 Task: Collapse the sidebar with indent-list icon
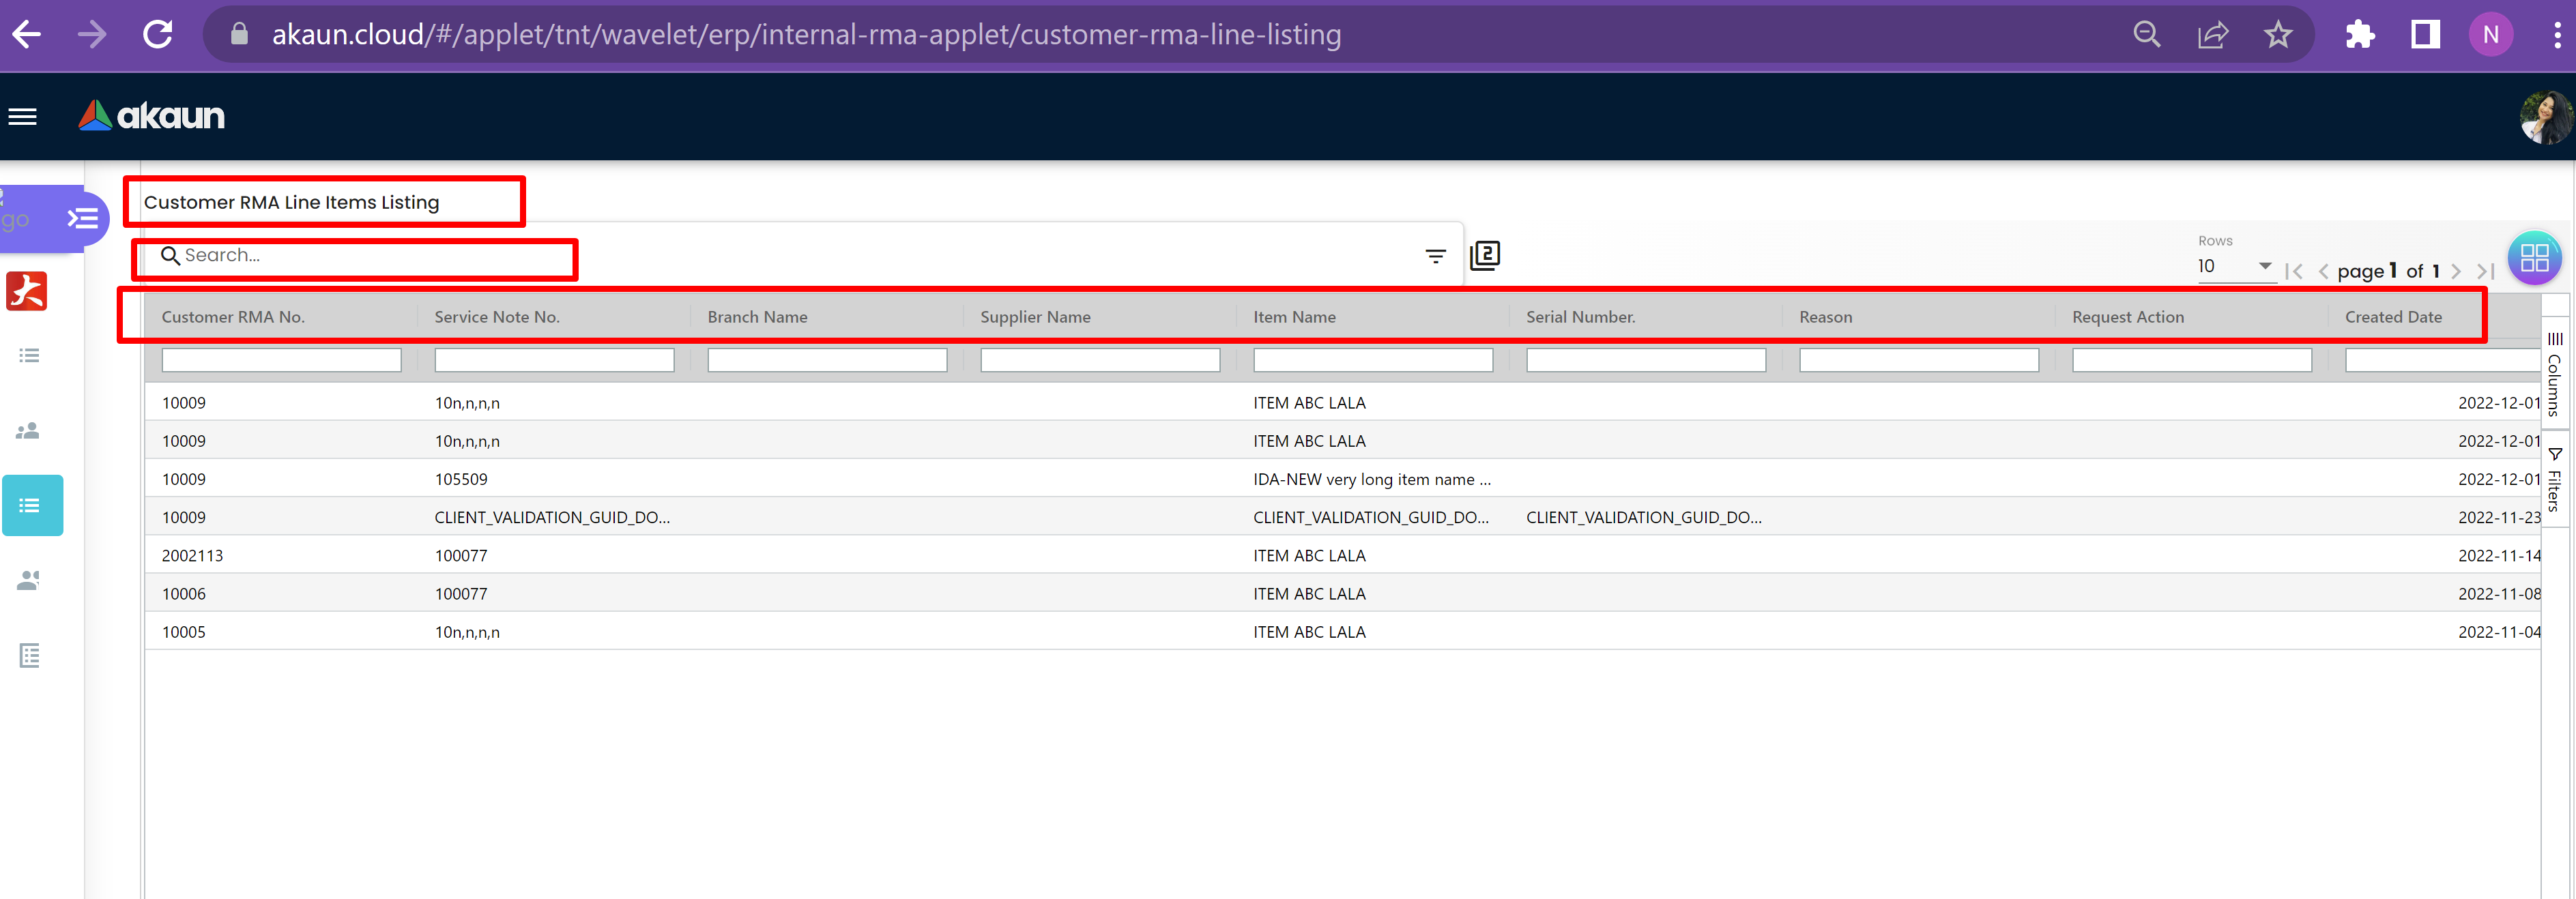point(83,218)
